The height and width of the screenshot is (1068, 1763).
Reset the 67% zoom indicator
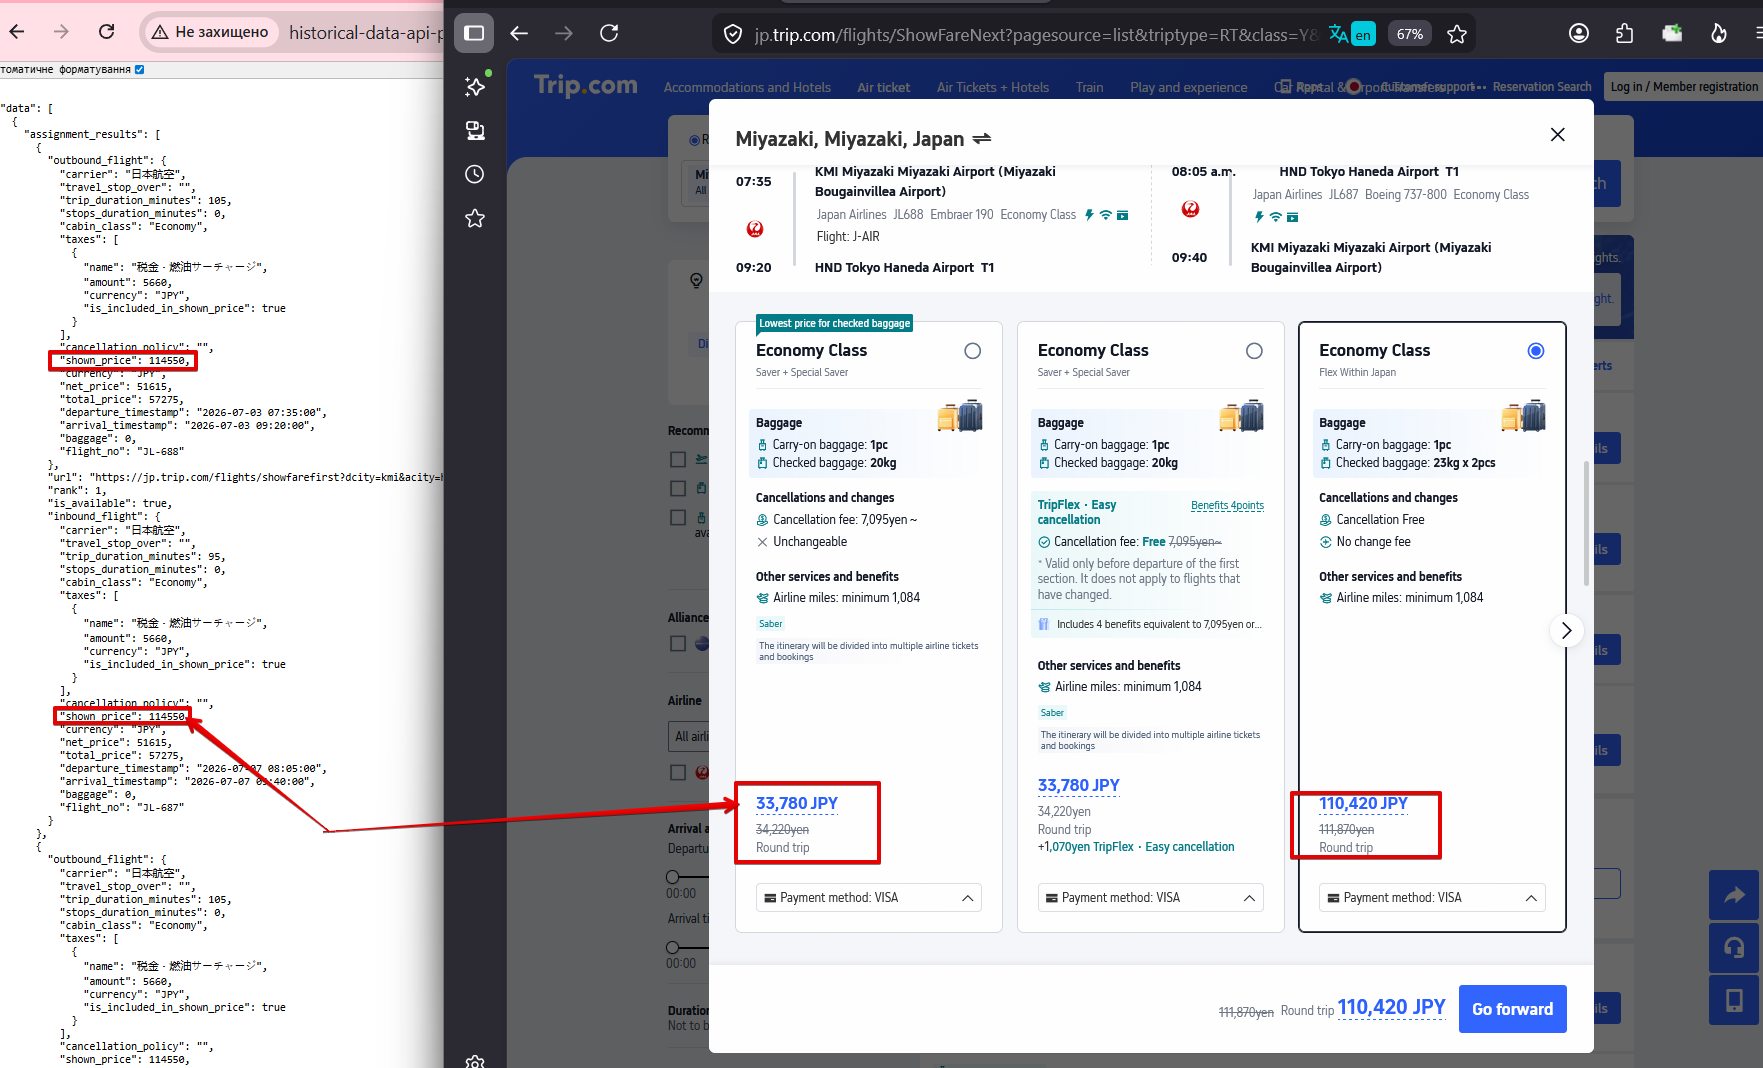[1410, 34]
